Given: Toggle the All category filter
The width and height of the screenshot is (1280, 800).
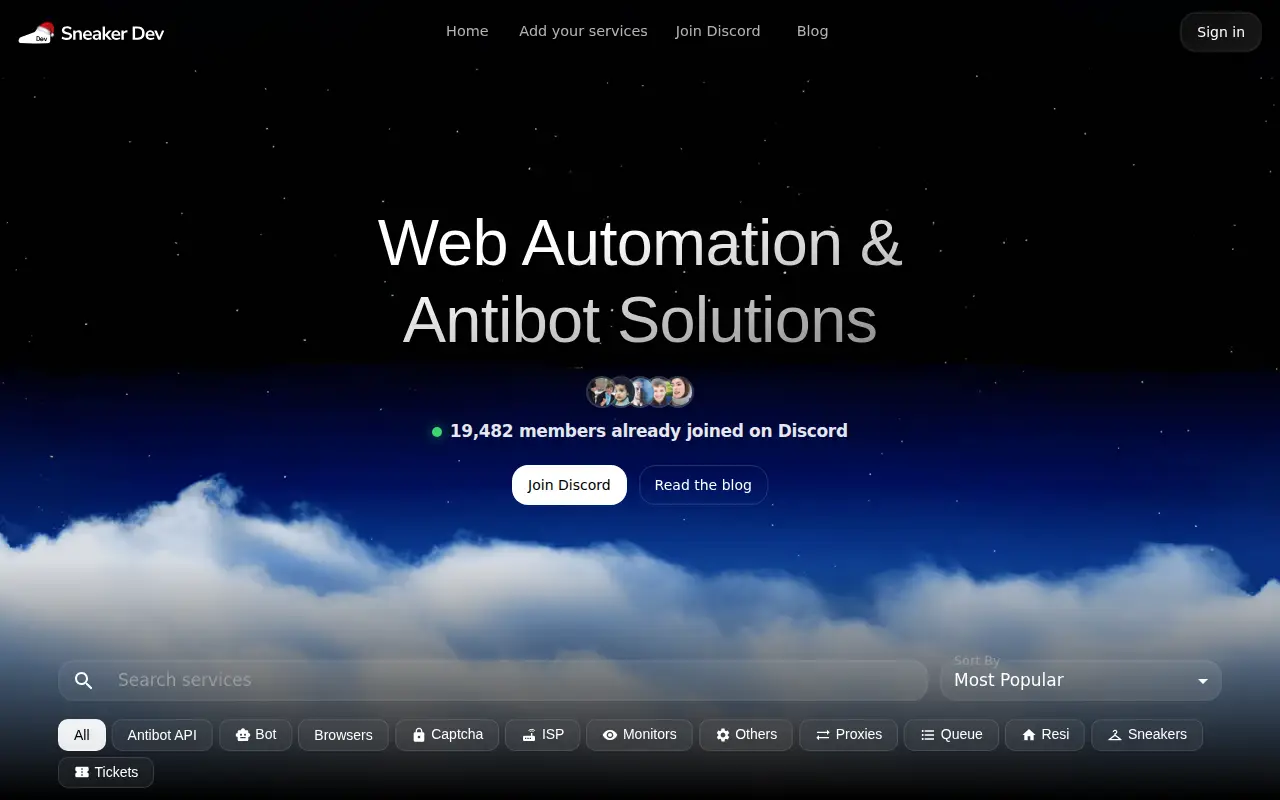Looking at the screenshot, I should [82, 734].
